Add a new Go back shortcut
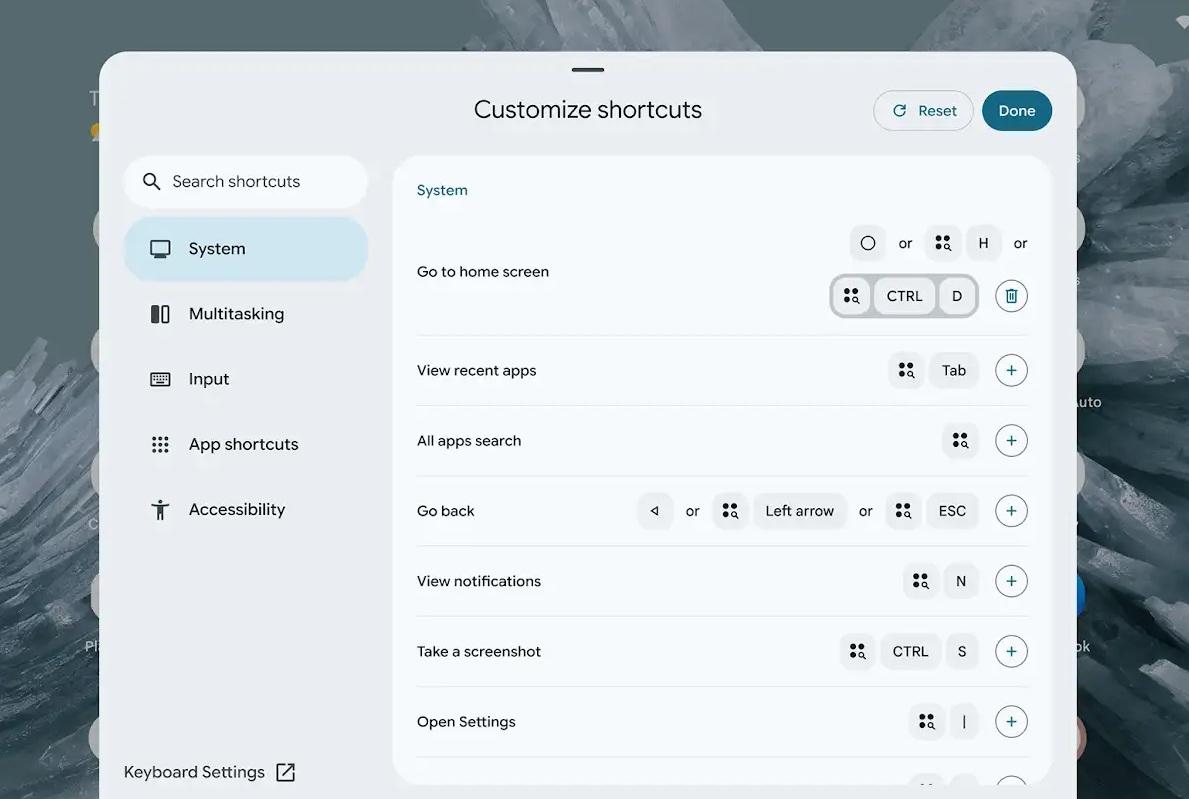The width and height of the screenshot is (1189, 799). tap(1011, 511)
